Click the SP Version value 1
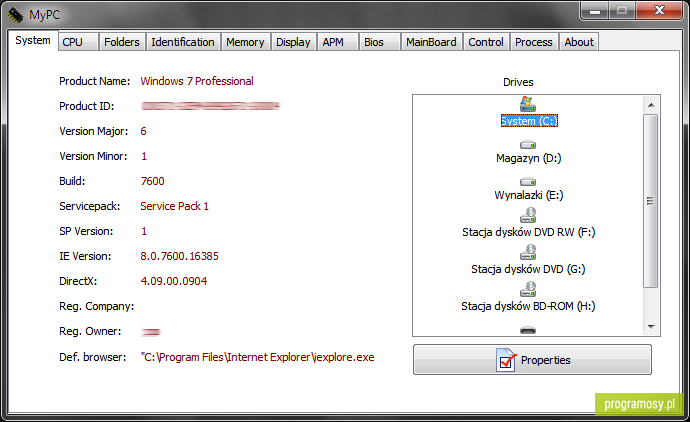Screen dimensions: 690x422 point(144,231)
